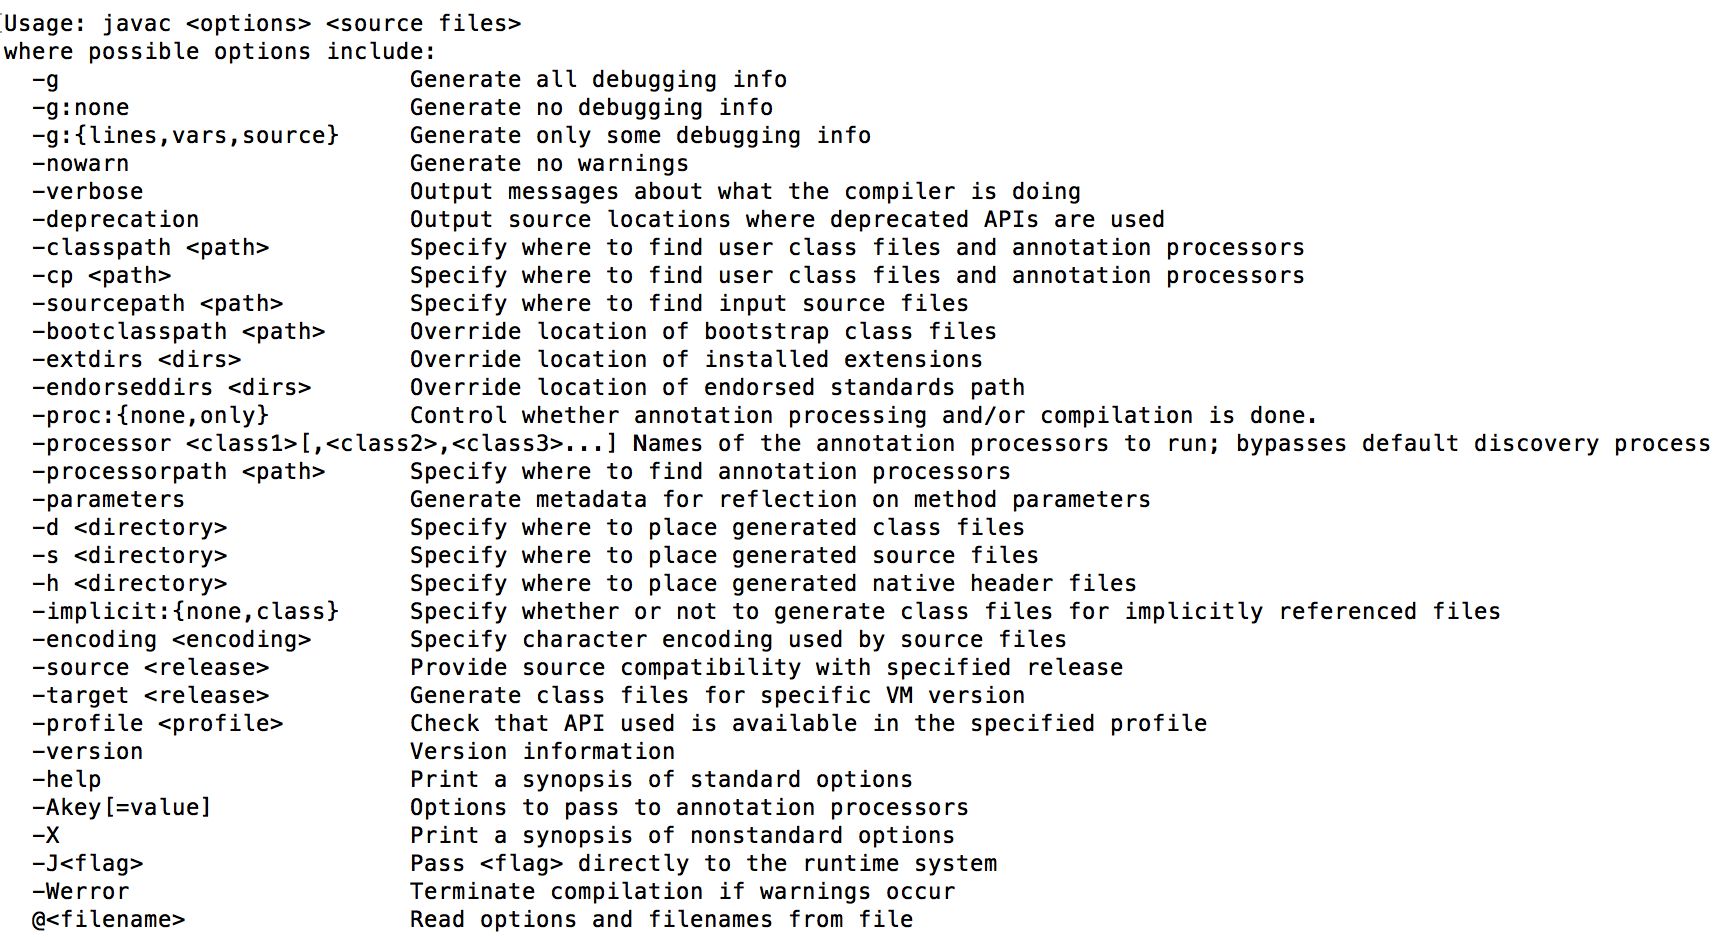Click the -proc:{none,only} option
The image size is (1719, 937).
click(x=150, y=416)
